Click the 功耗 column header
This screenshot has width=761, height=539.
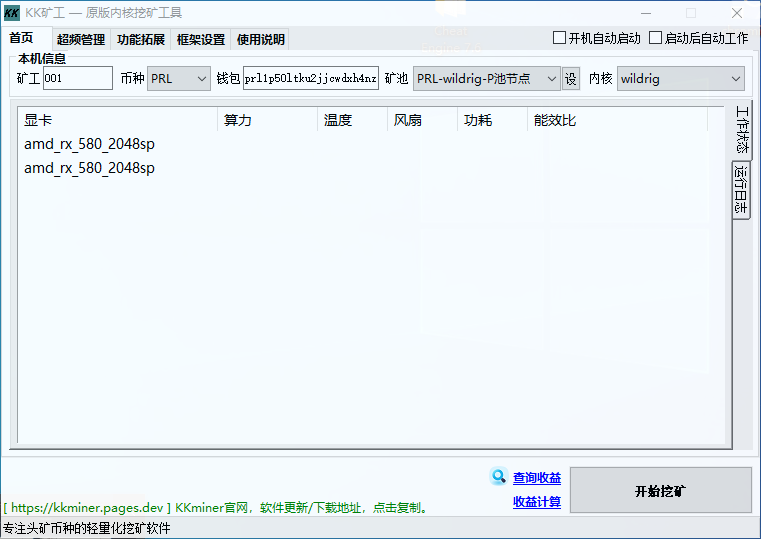click(x=492, y=120)
